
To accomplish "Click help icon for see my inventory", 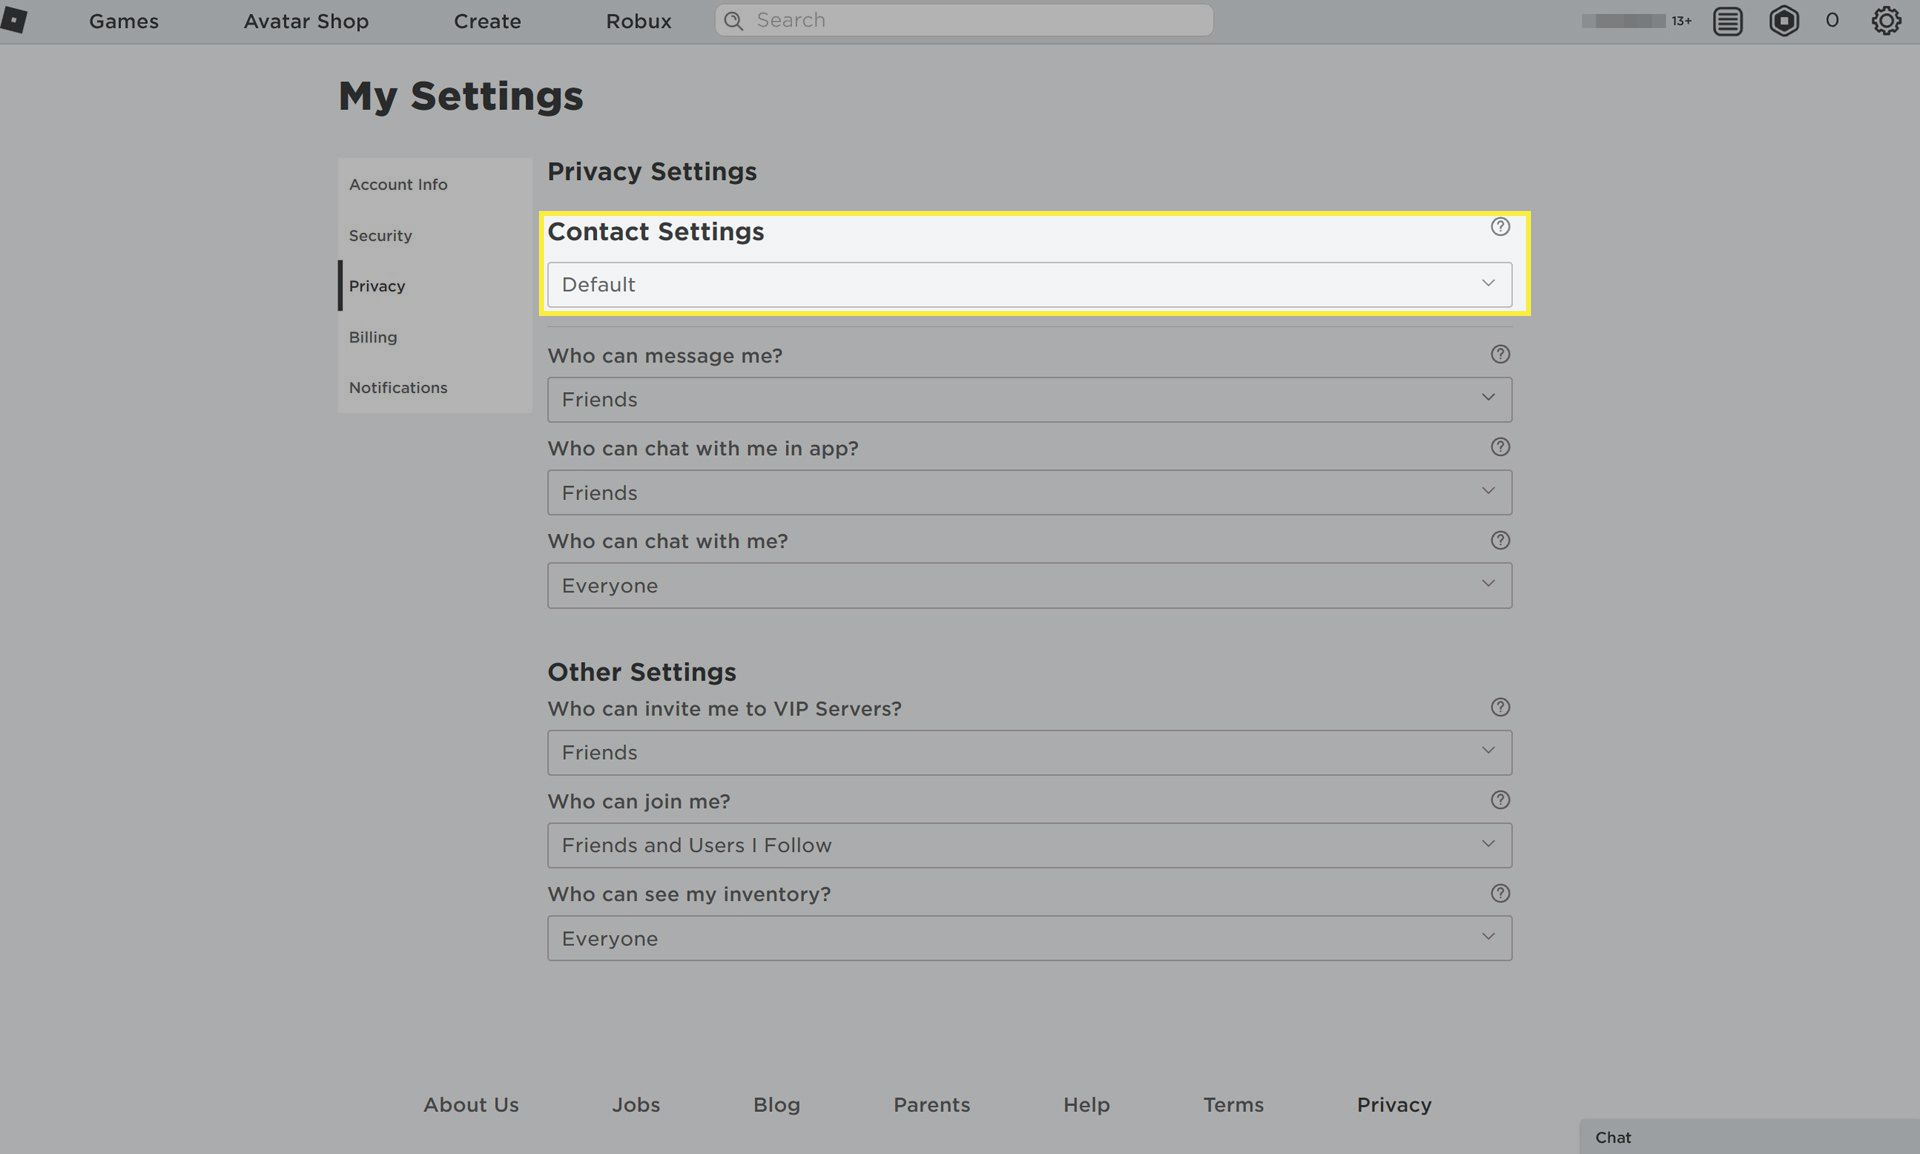I will pos(1500,893).
